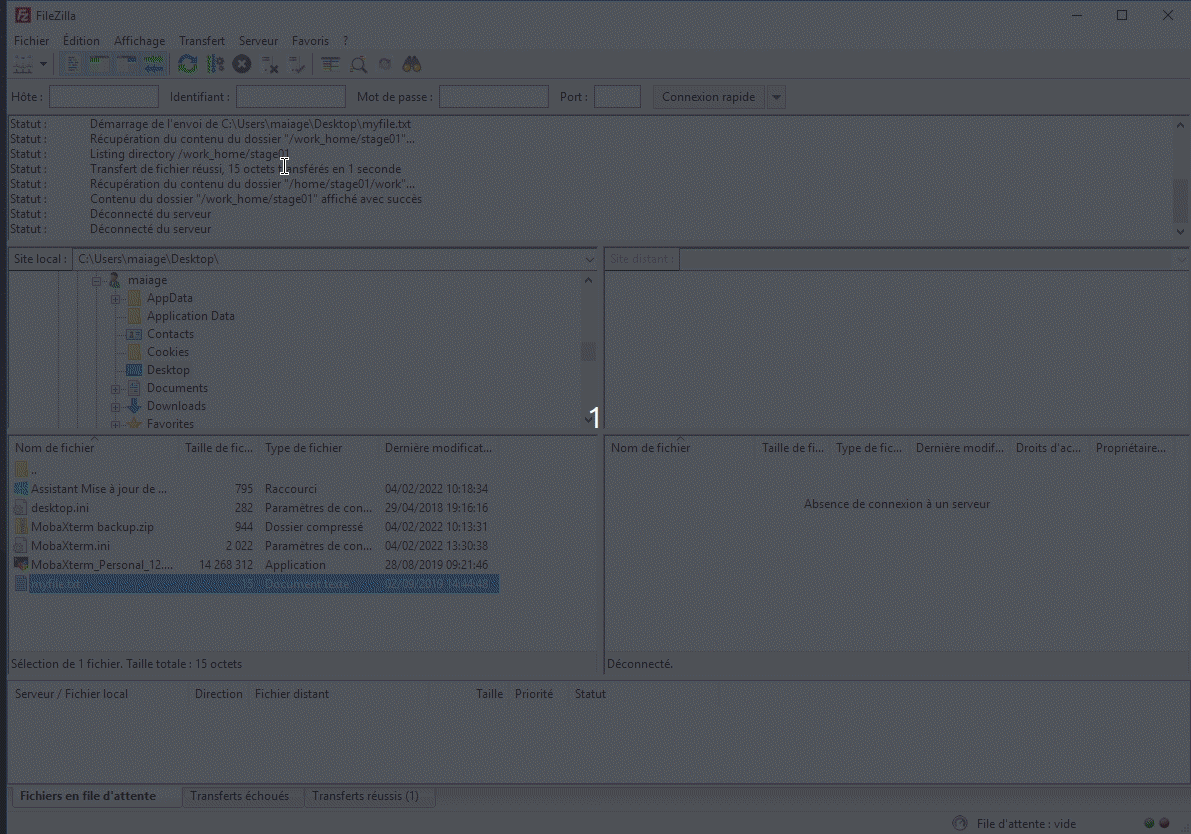Toggle the remote directory tree display

[x=127, y=65]
